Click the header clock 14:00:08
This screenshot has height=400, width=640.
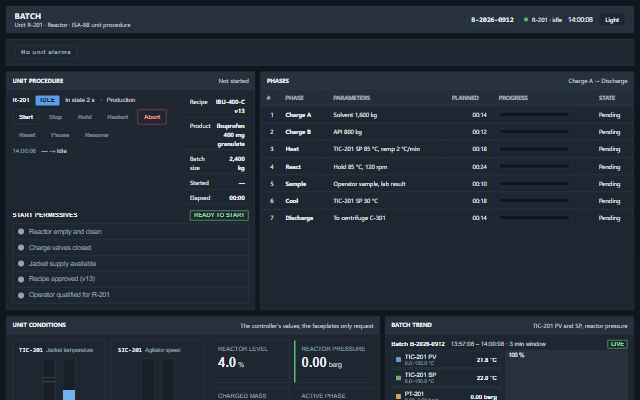click(x=580, y=20)
